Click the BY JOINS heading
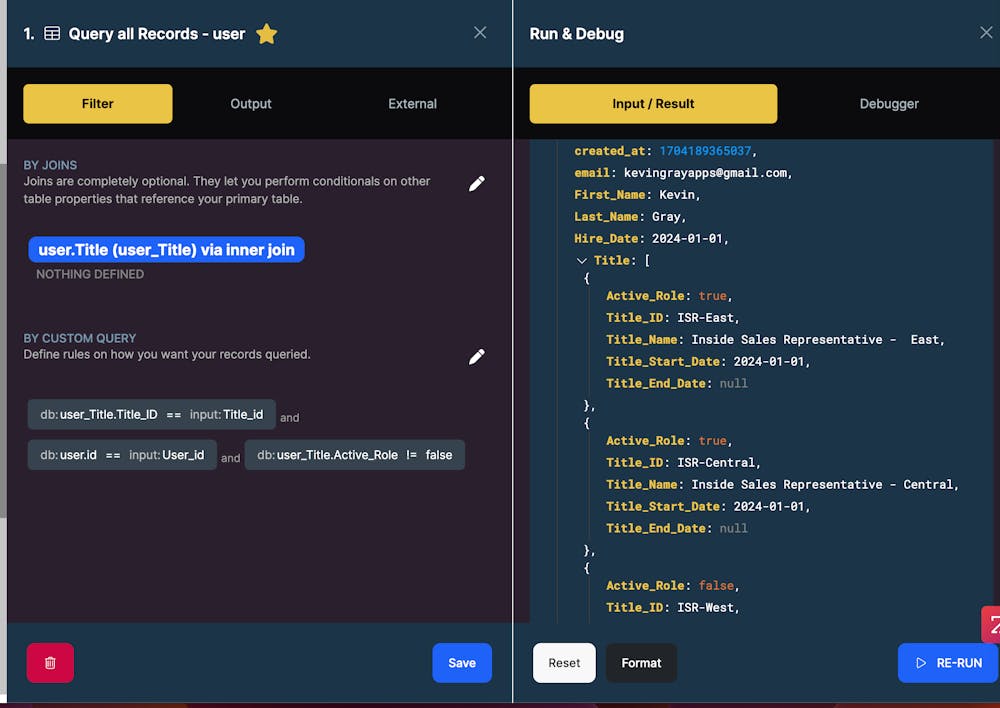The height and width of the screenshot is (708, 1000). point(50,165)
